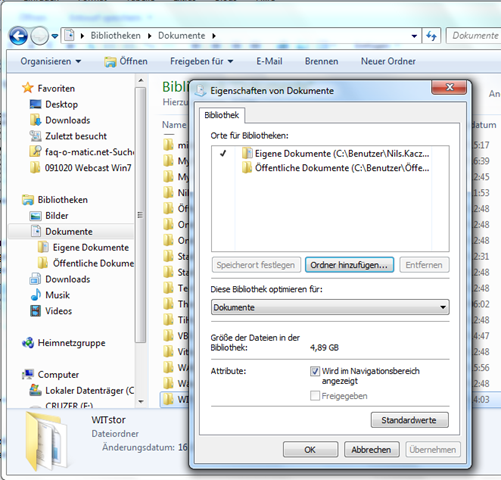Viewport: 501px width, 480px height.
Task: Click E-Mail in the toolbar
Action: coord(269,61)
